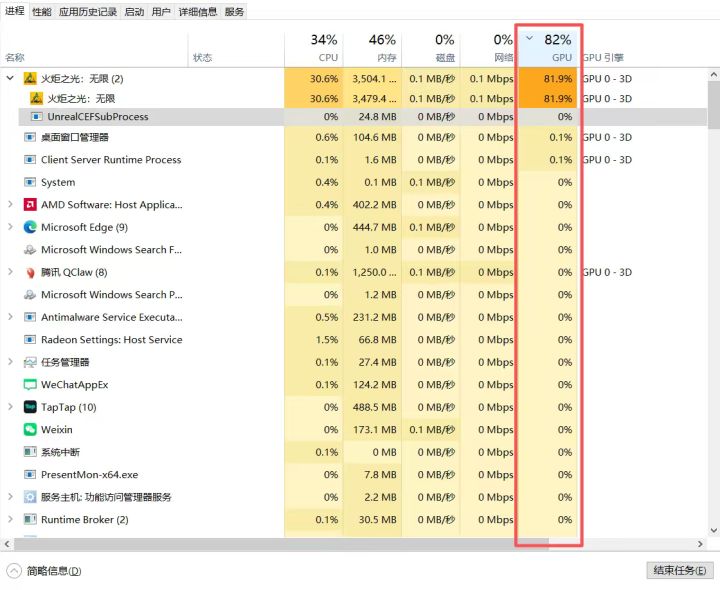Expand the TapTap (10) group

point(10,406)
